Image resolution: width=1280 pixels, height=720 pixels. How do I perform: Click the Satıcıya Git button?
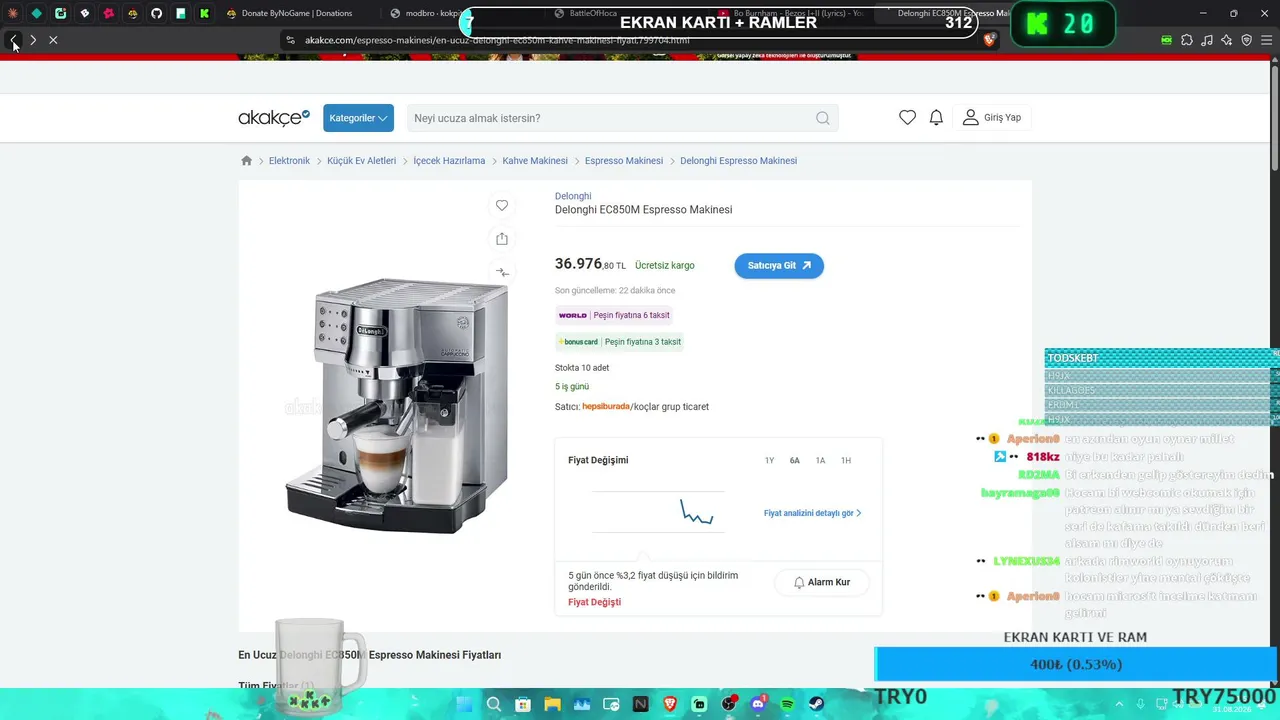pyautogui.click(x=779, y=266)
